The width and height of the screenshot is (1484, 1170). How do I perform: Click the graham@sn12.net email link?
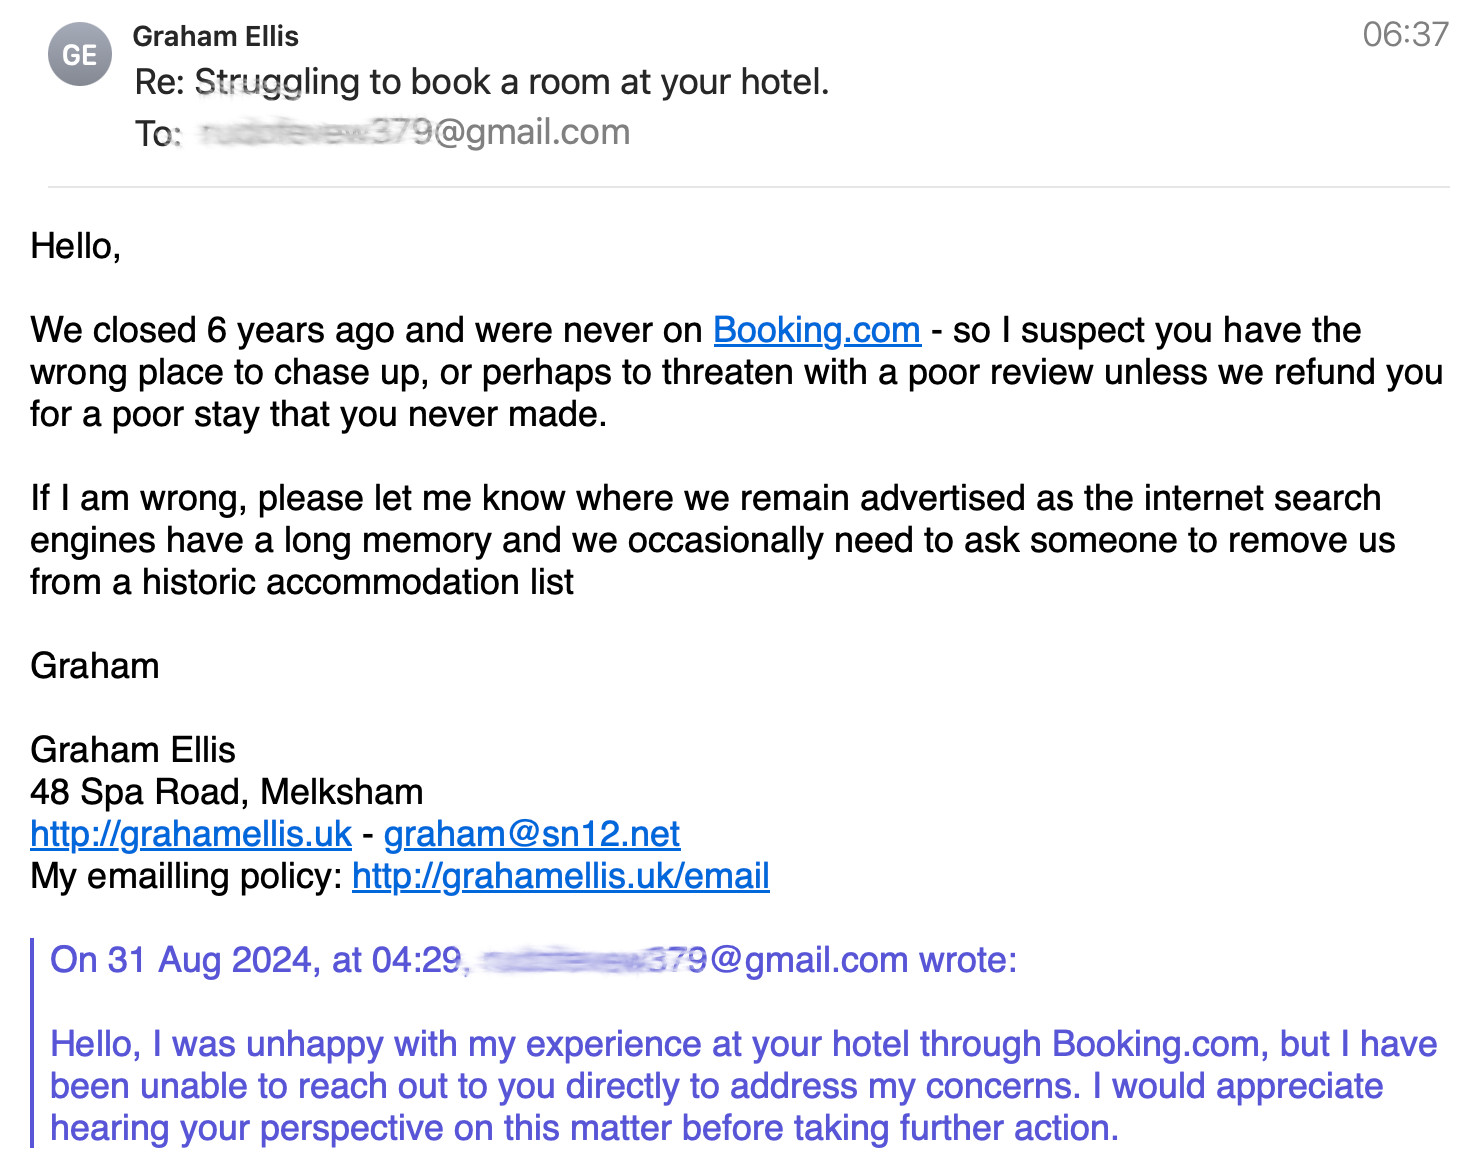(531, 834)
